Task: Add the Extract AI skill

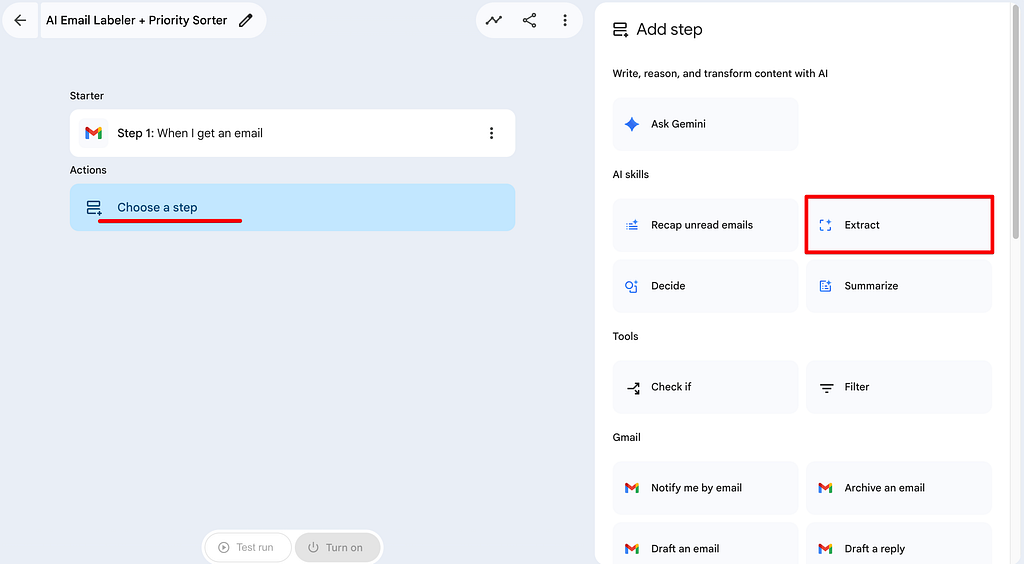Action: point(899,225)
